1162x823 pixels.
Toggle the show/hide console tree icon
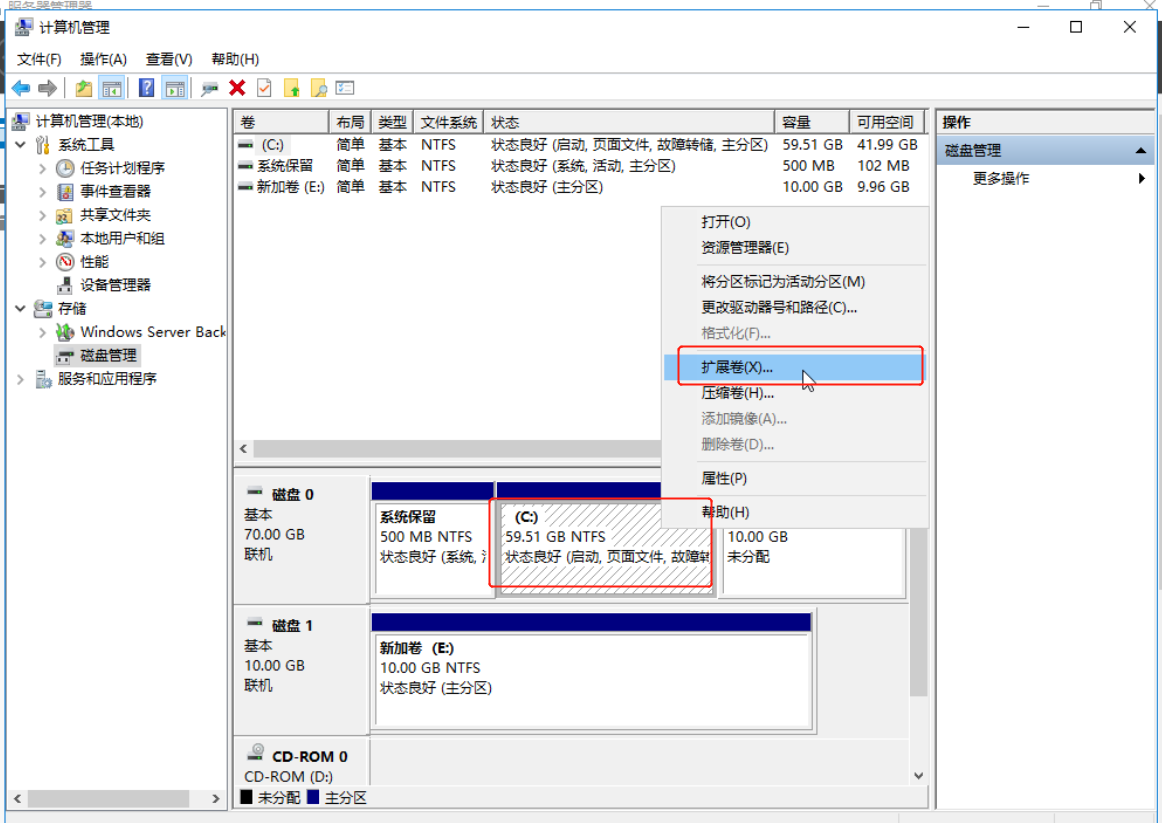click(111, 88)
